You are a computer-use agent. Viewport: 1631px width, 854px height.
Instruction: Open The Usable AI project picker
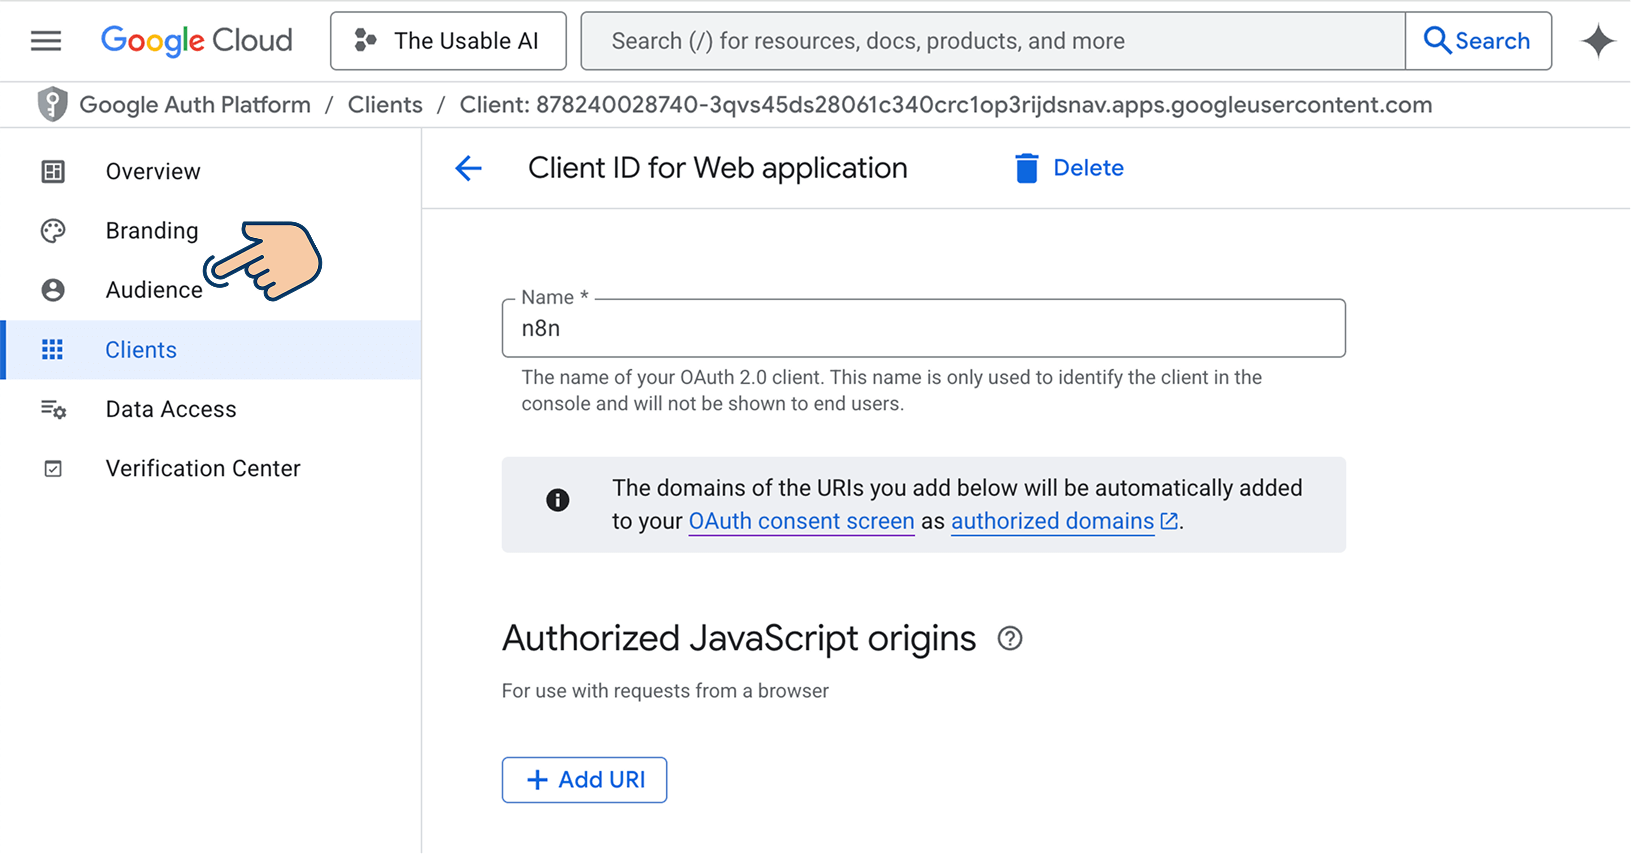(x=448, y=41)
